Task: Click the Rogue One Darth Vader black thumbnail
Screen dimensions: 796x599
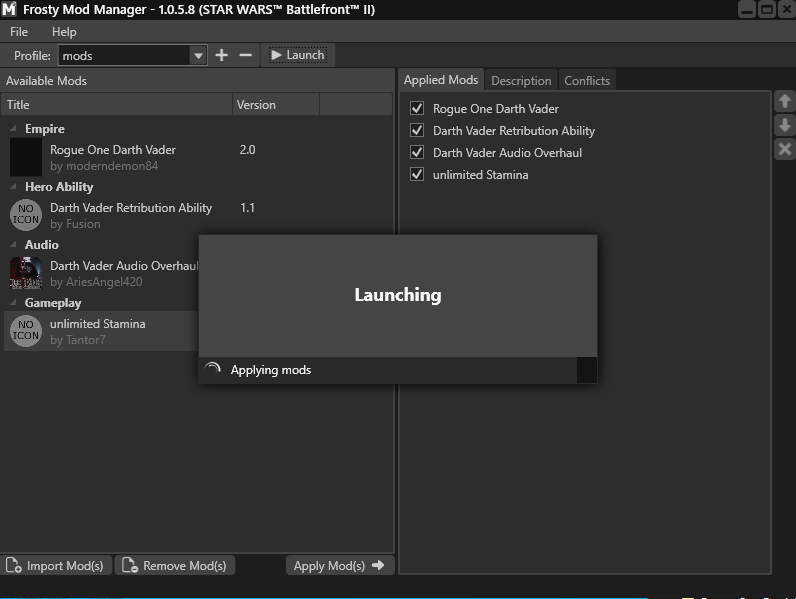Action: pyautogui.click(x=26, y=157)
